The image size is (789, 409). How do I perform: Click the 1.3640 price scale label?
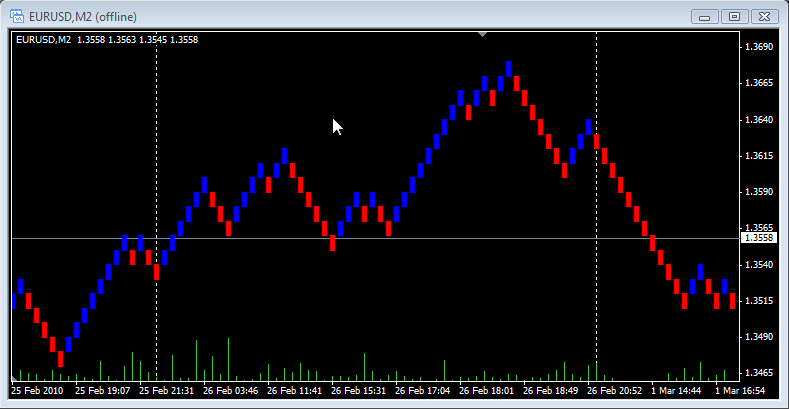click(759, 120)
